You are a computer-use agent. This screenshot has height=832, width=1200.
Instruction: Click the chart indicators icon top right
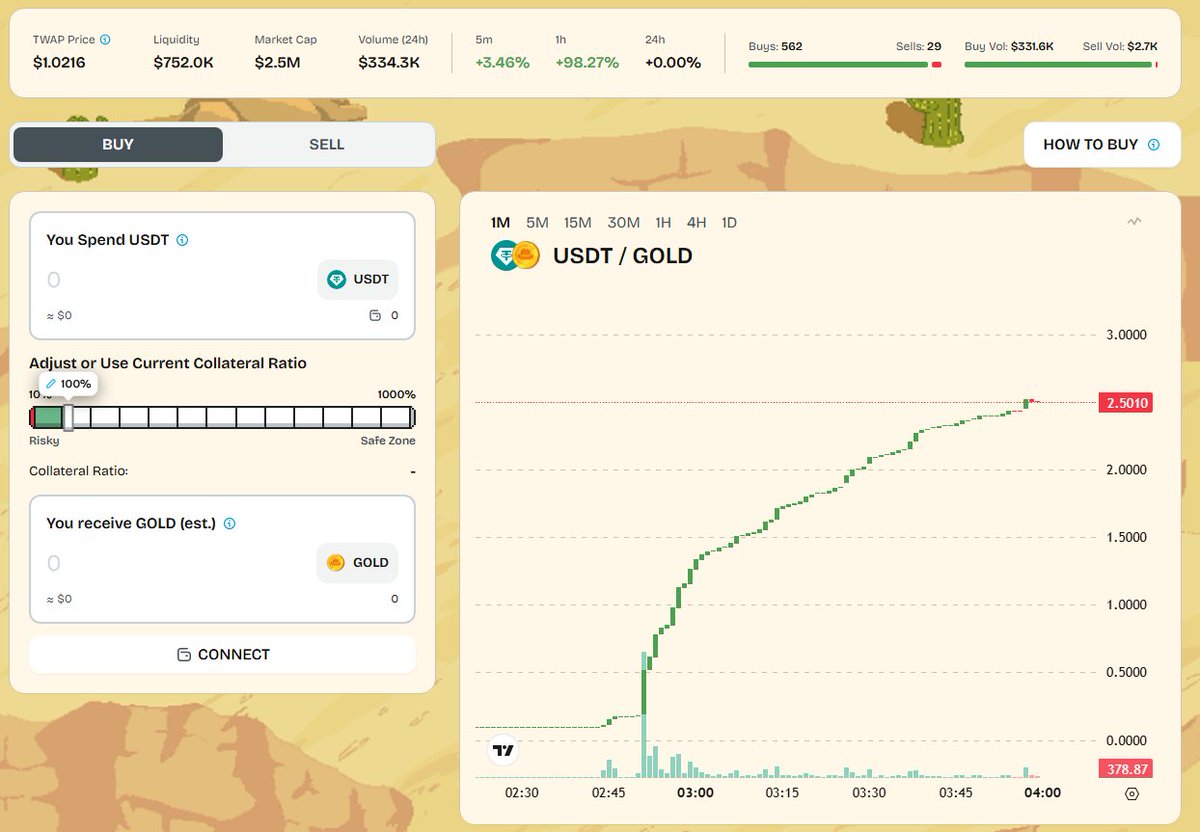click(x=1133, y=222)
